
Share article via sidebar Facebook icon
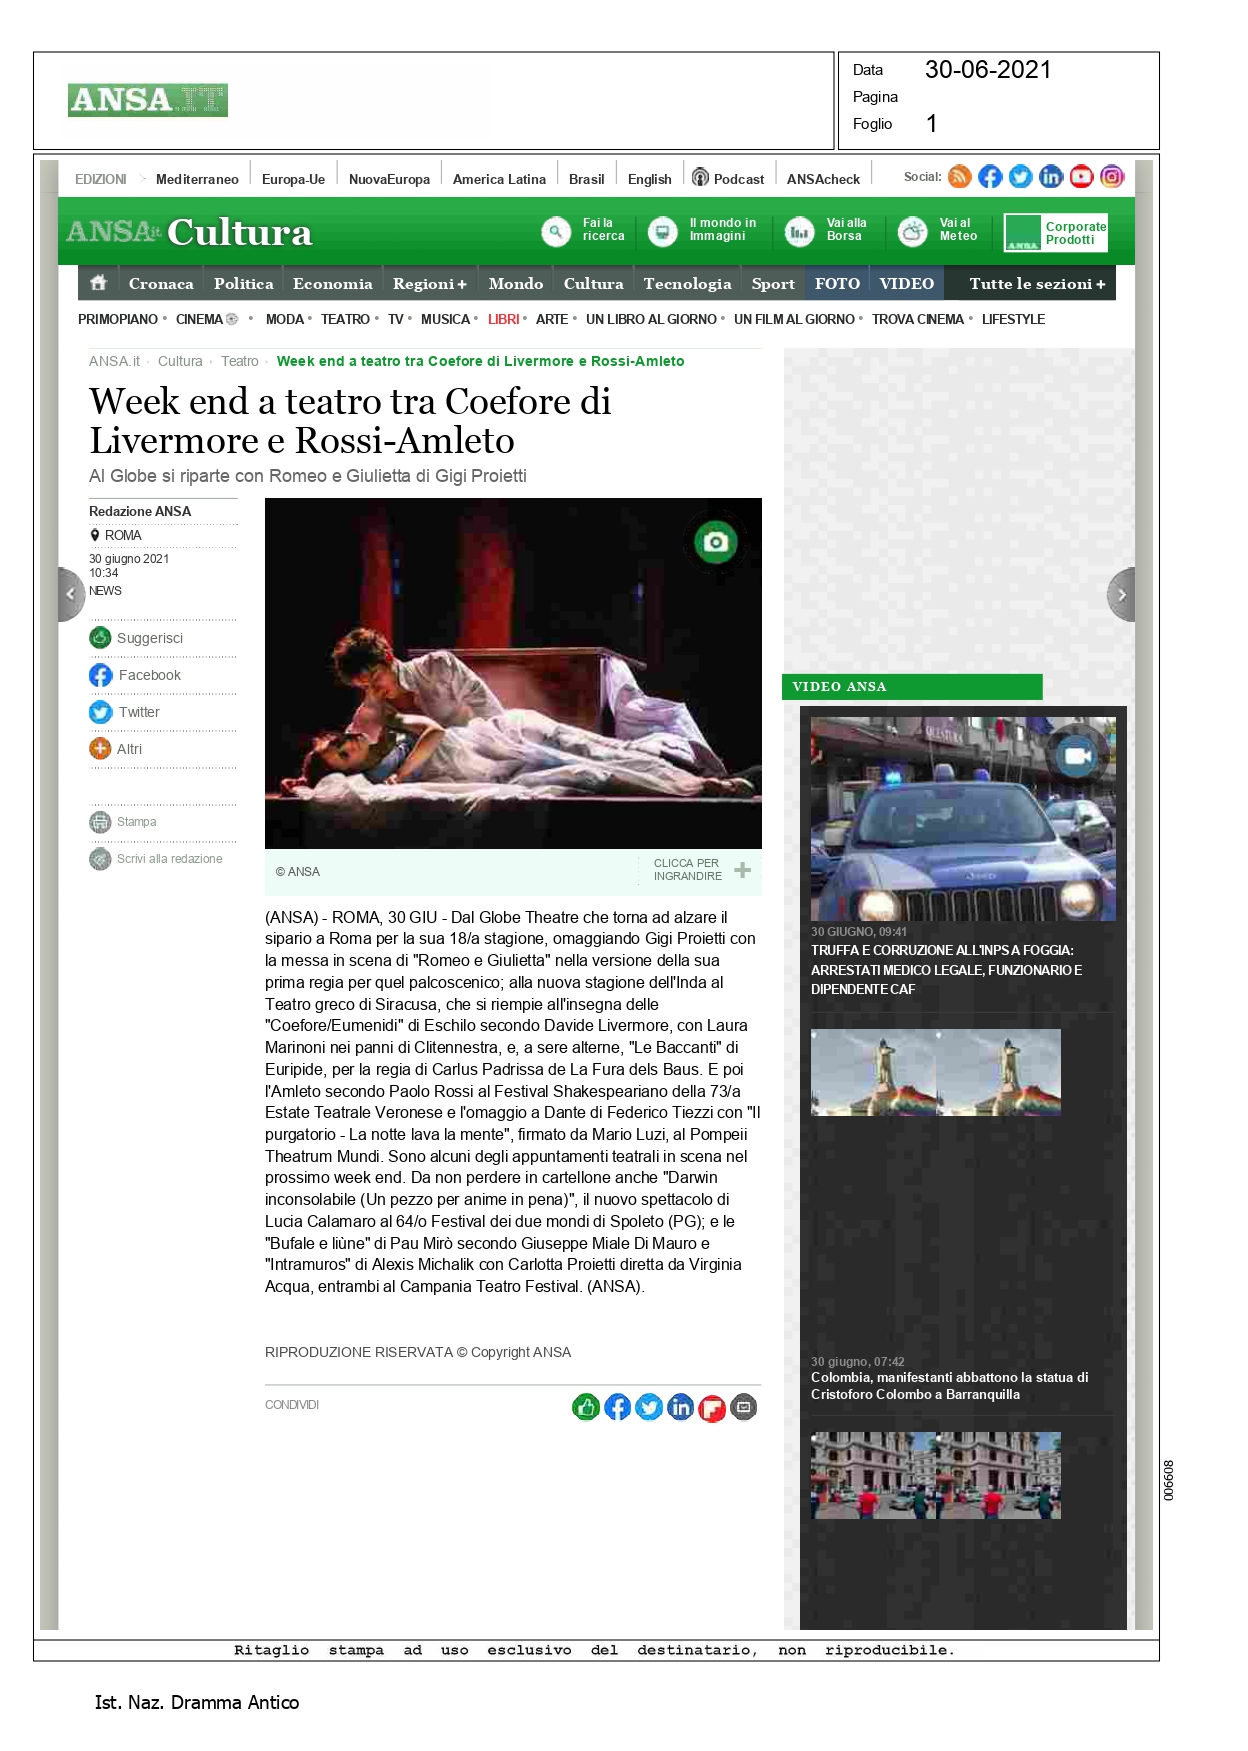(100, 675)
